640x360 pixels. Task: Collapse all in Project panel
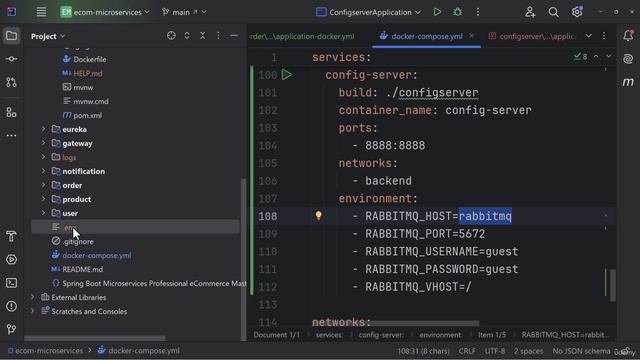coord(202,36)
